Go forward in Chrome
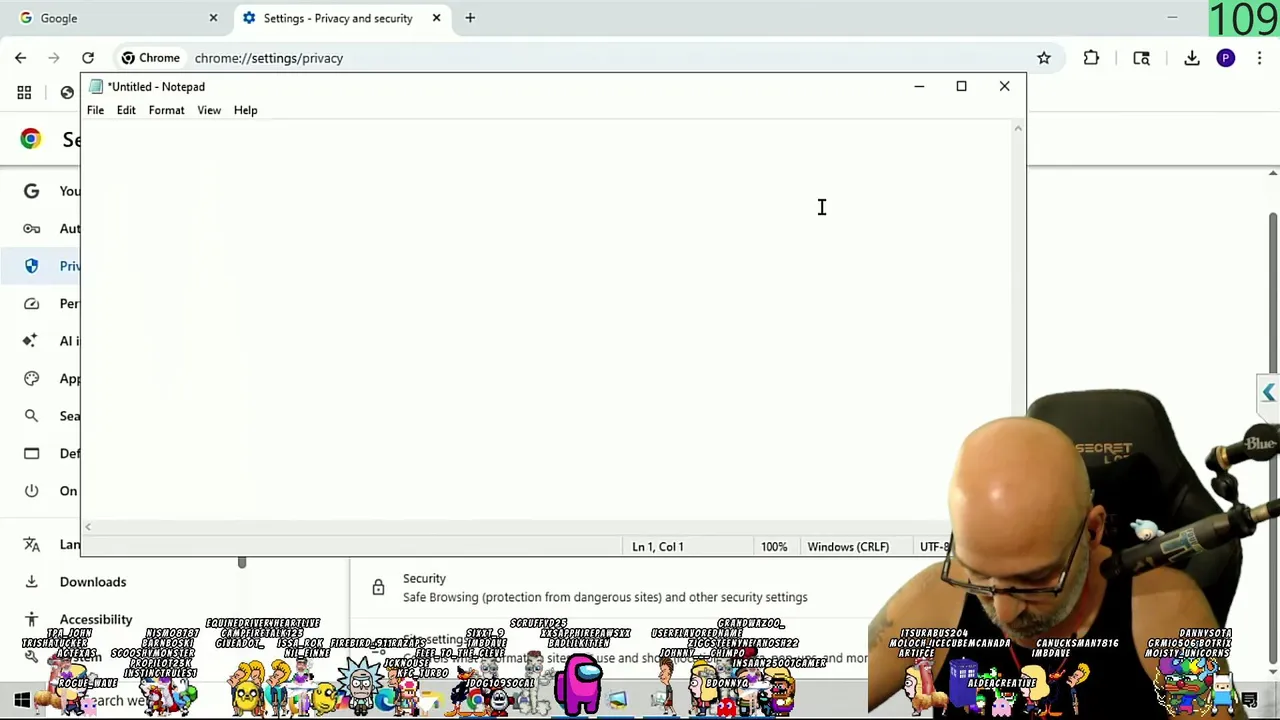This screenshot has height=720, width=1280. (x=54, y=58)
